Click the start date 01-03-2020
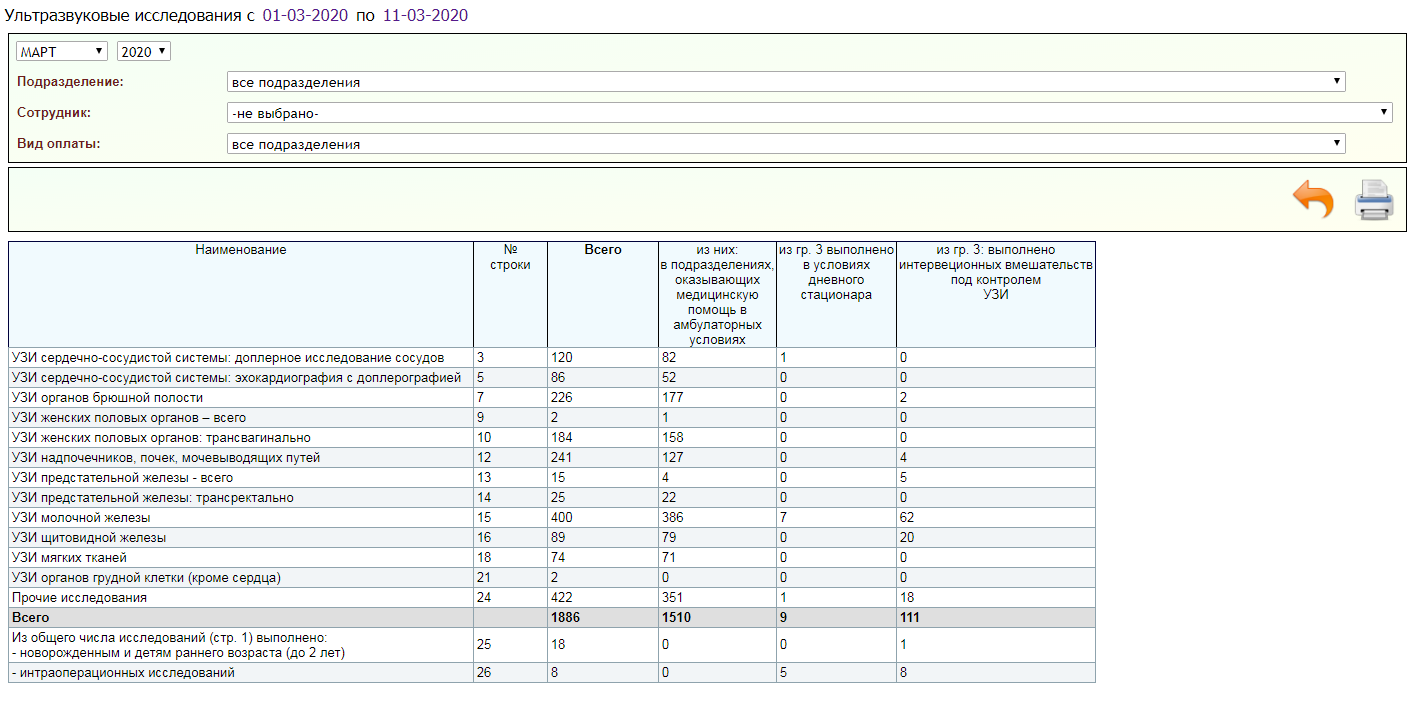Screen dimensions: 1416x701 tap(305, 16)
